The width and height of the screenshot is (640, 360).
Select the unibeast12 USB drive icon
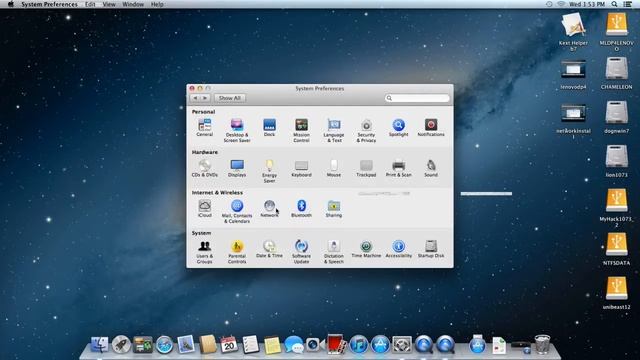pyautogui.click(x=616, y=293)
